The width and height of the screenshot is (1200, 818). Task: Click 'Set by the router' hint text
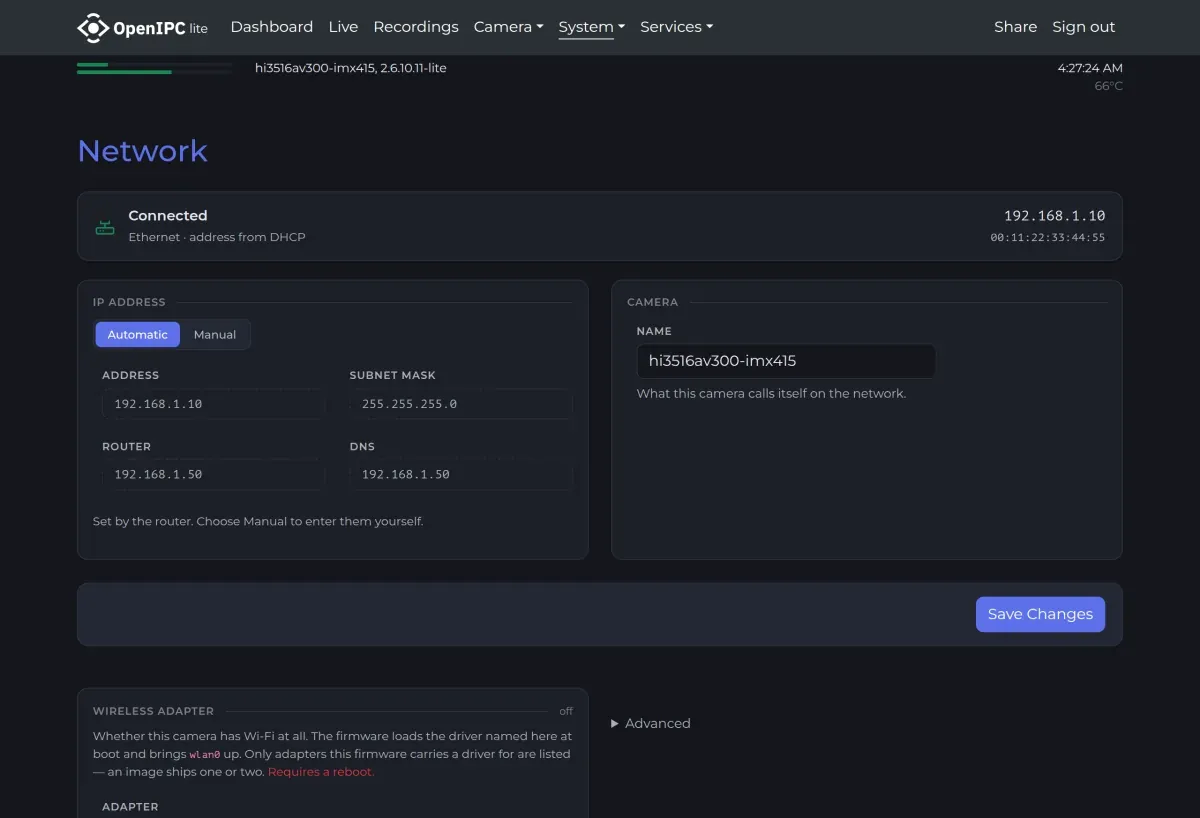258,521
